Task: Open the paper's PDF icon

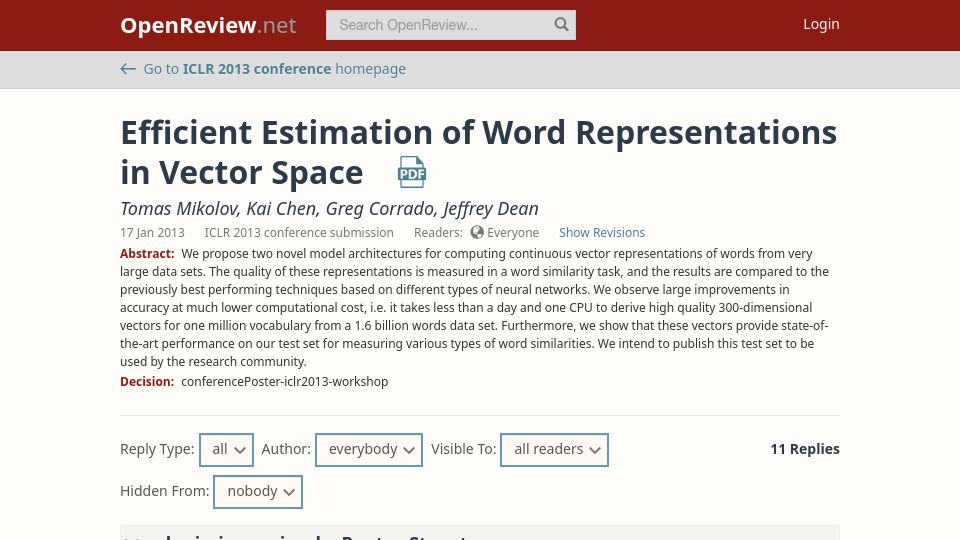Action: 411,172
